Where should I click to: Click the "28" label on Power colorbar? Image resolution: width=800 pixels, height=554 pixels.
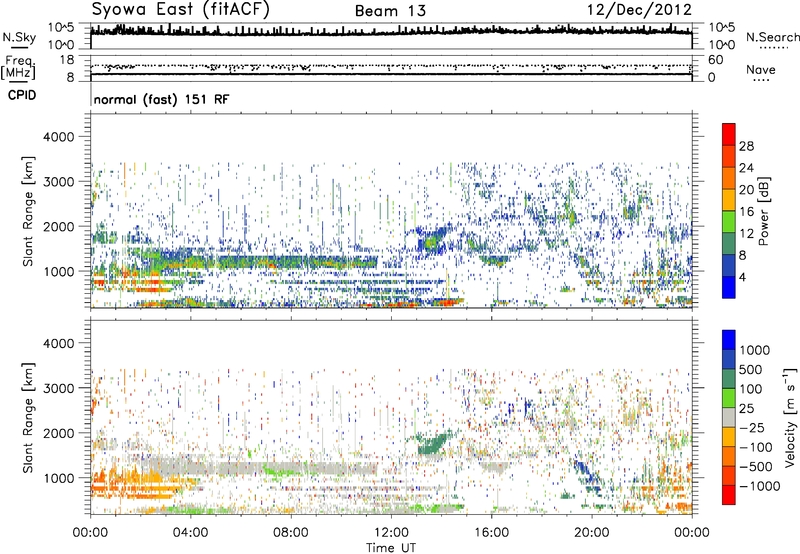pos(746,146)
